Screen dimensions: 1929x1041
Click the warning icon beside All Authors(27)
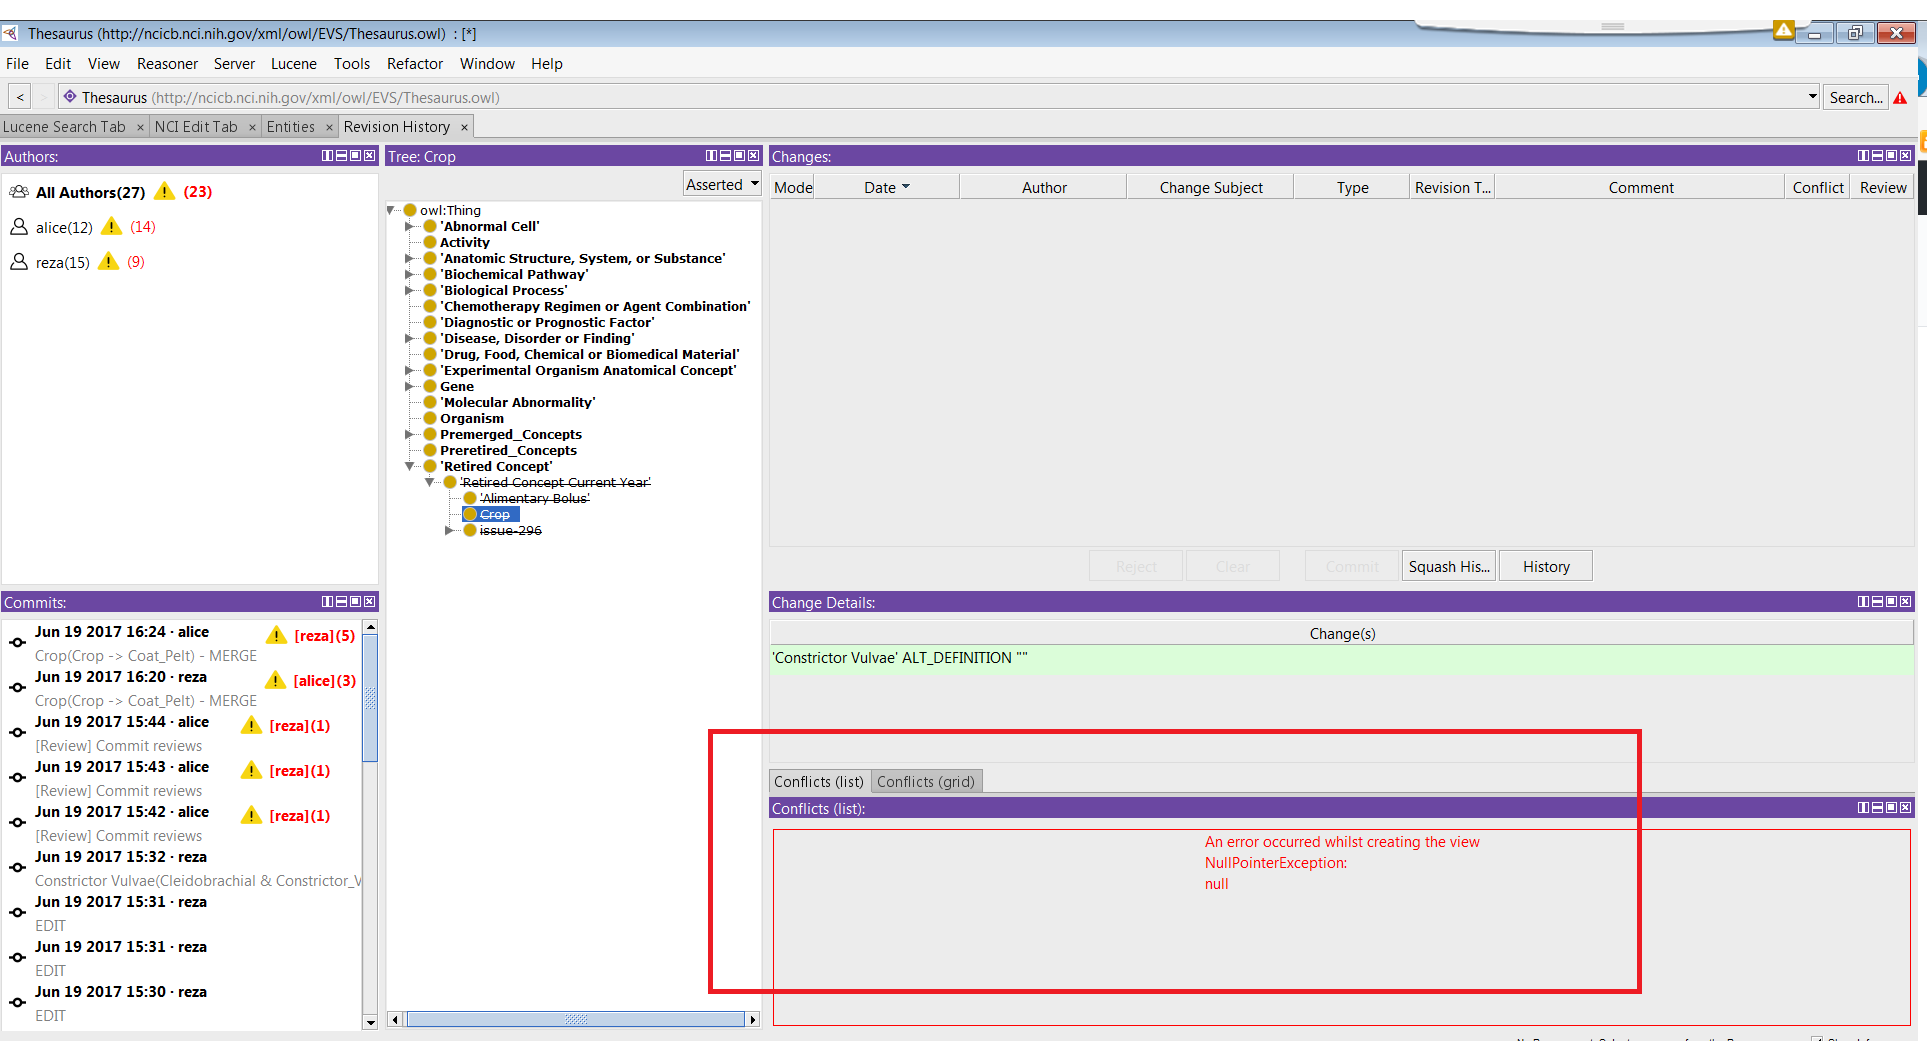click(165, 192)
